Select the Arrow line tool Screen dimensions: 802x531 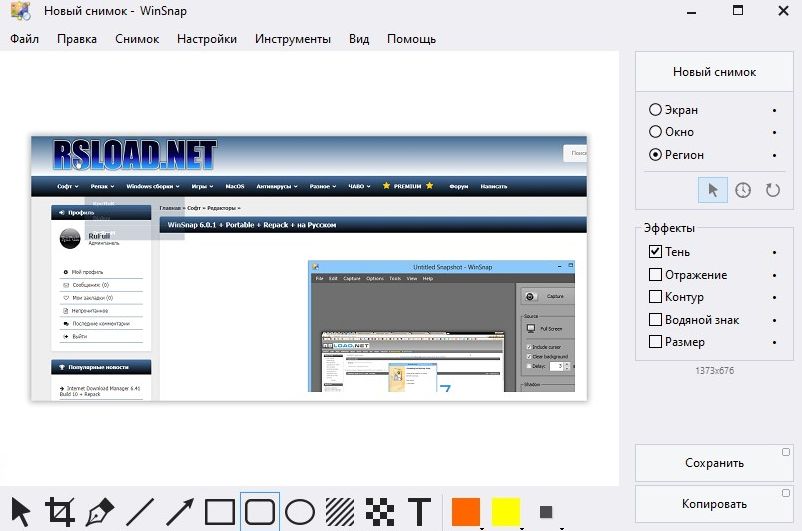[180, 512]
